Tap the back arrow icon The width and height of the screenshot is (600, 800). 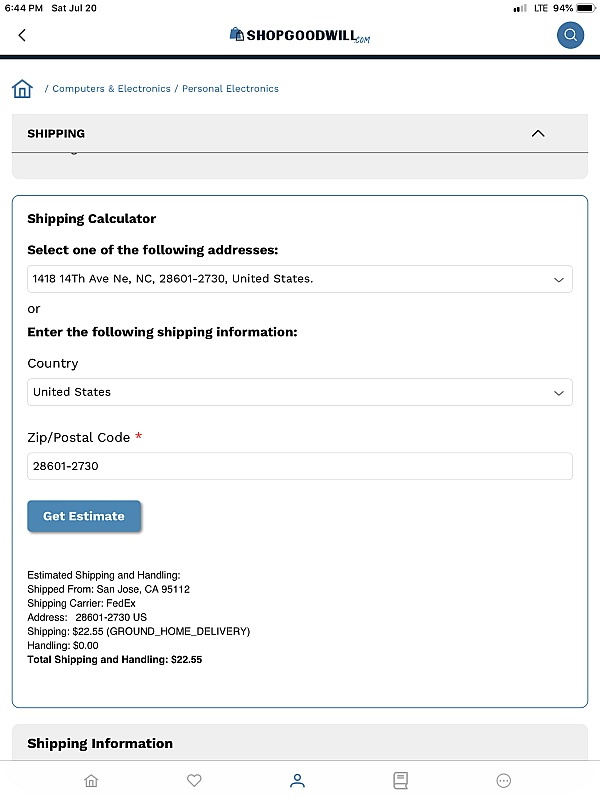22,35
